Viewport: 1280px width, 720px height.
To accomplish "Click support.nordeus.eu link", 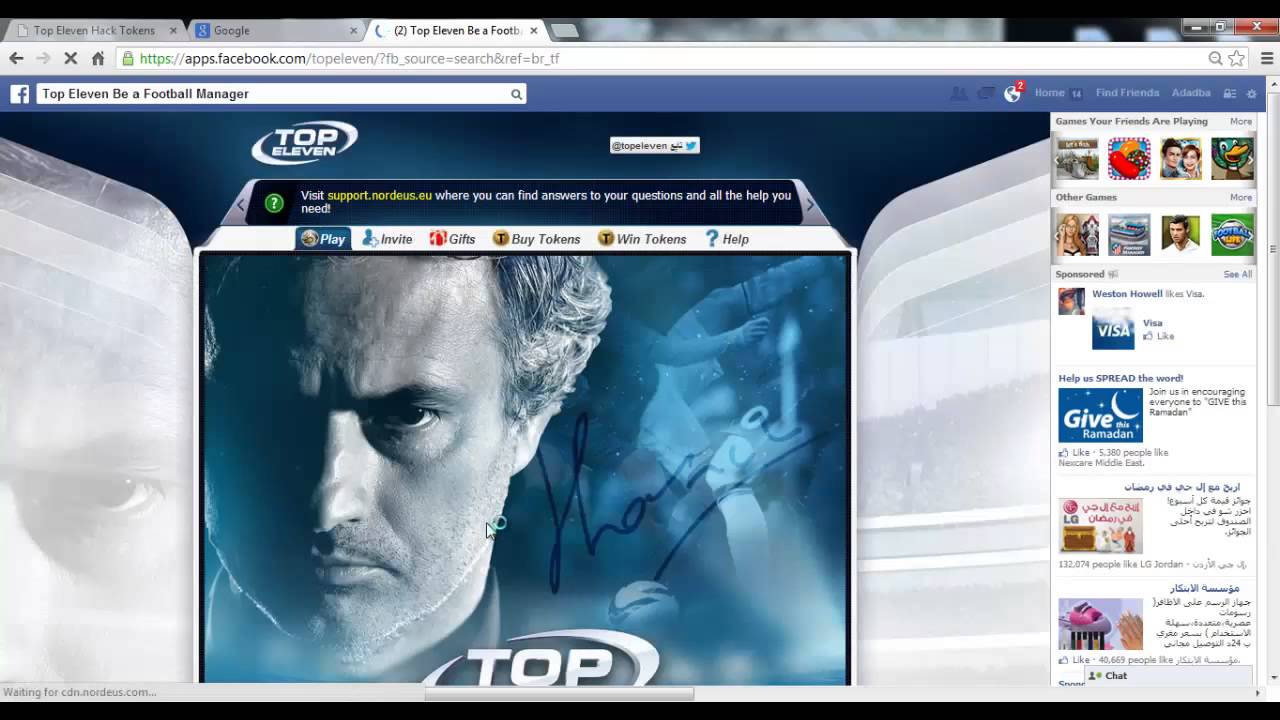I will pyautogui.click(x=379, y=195).
